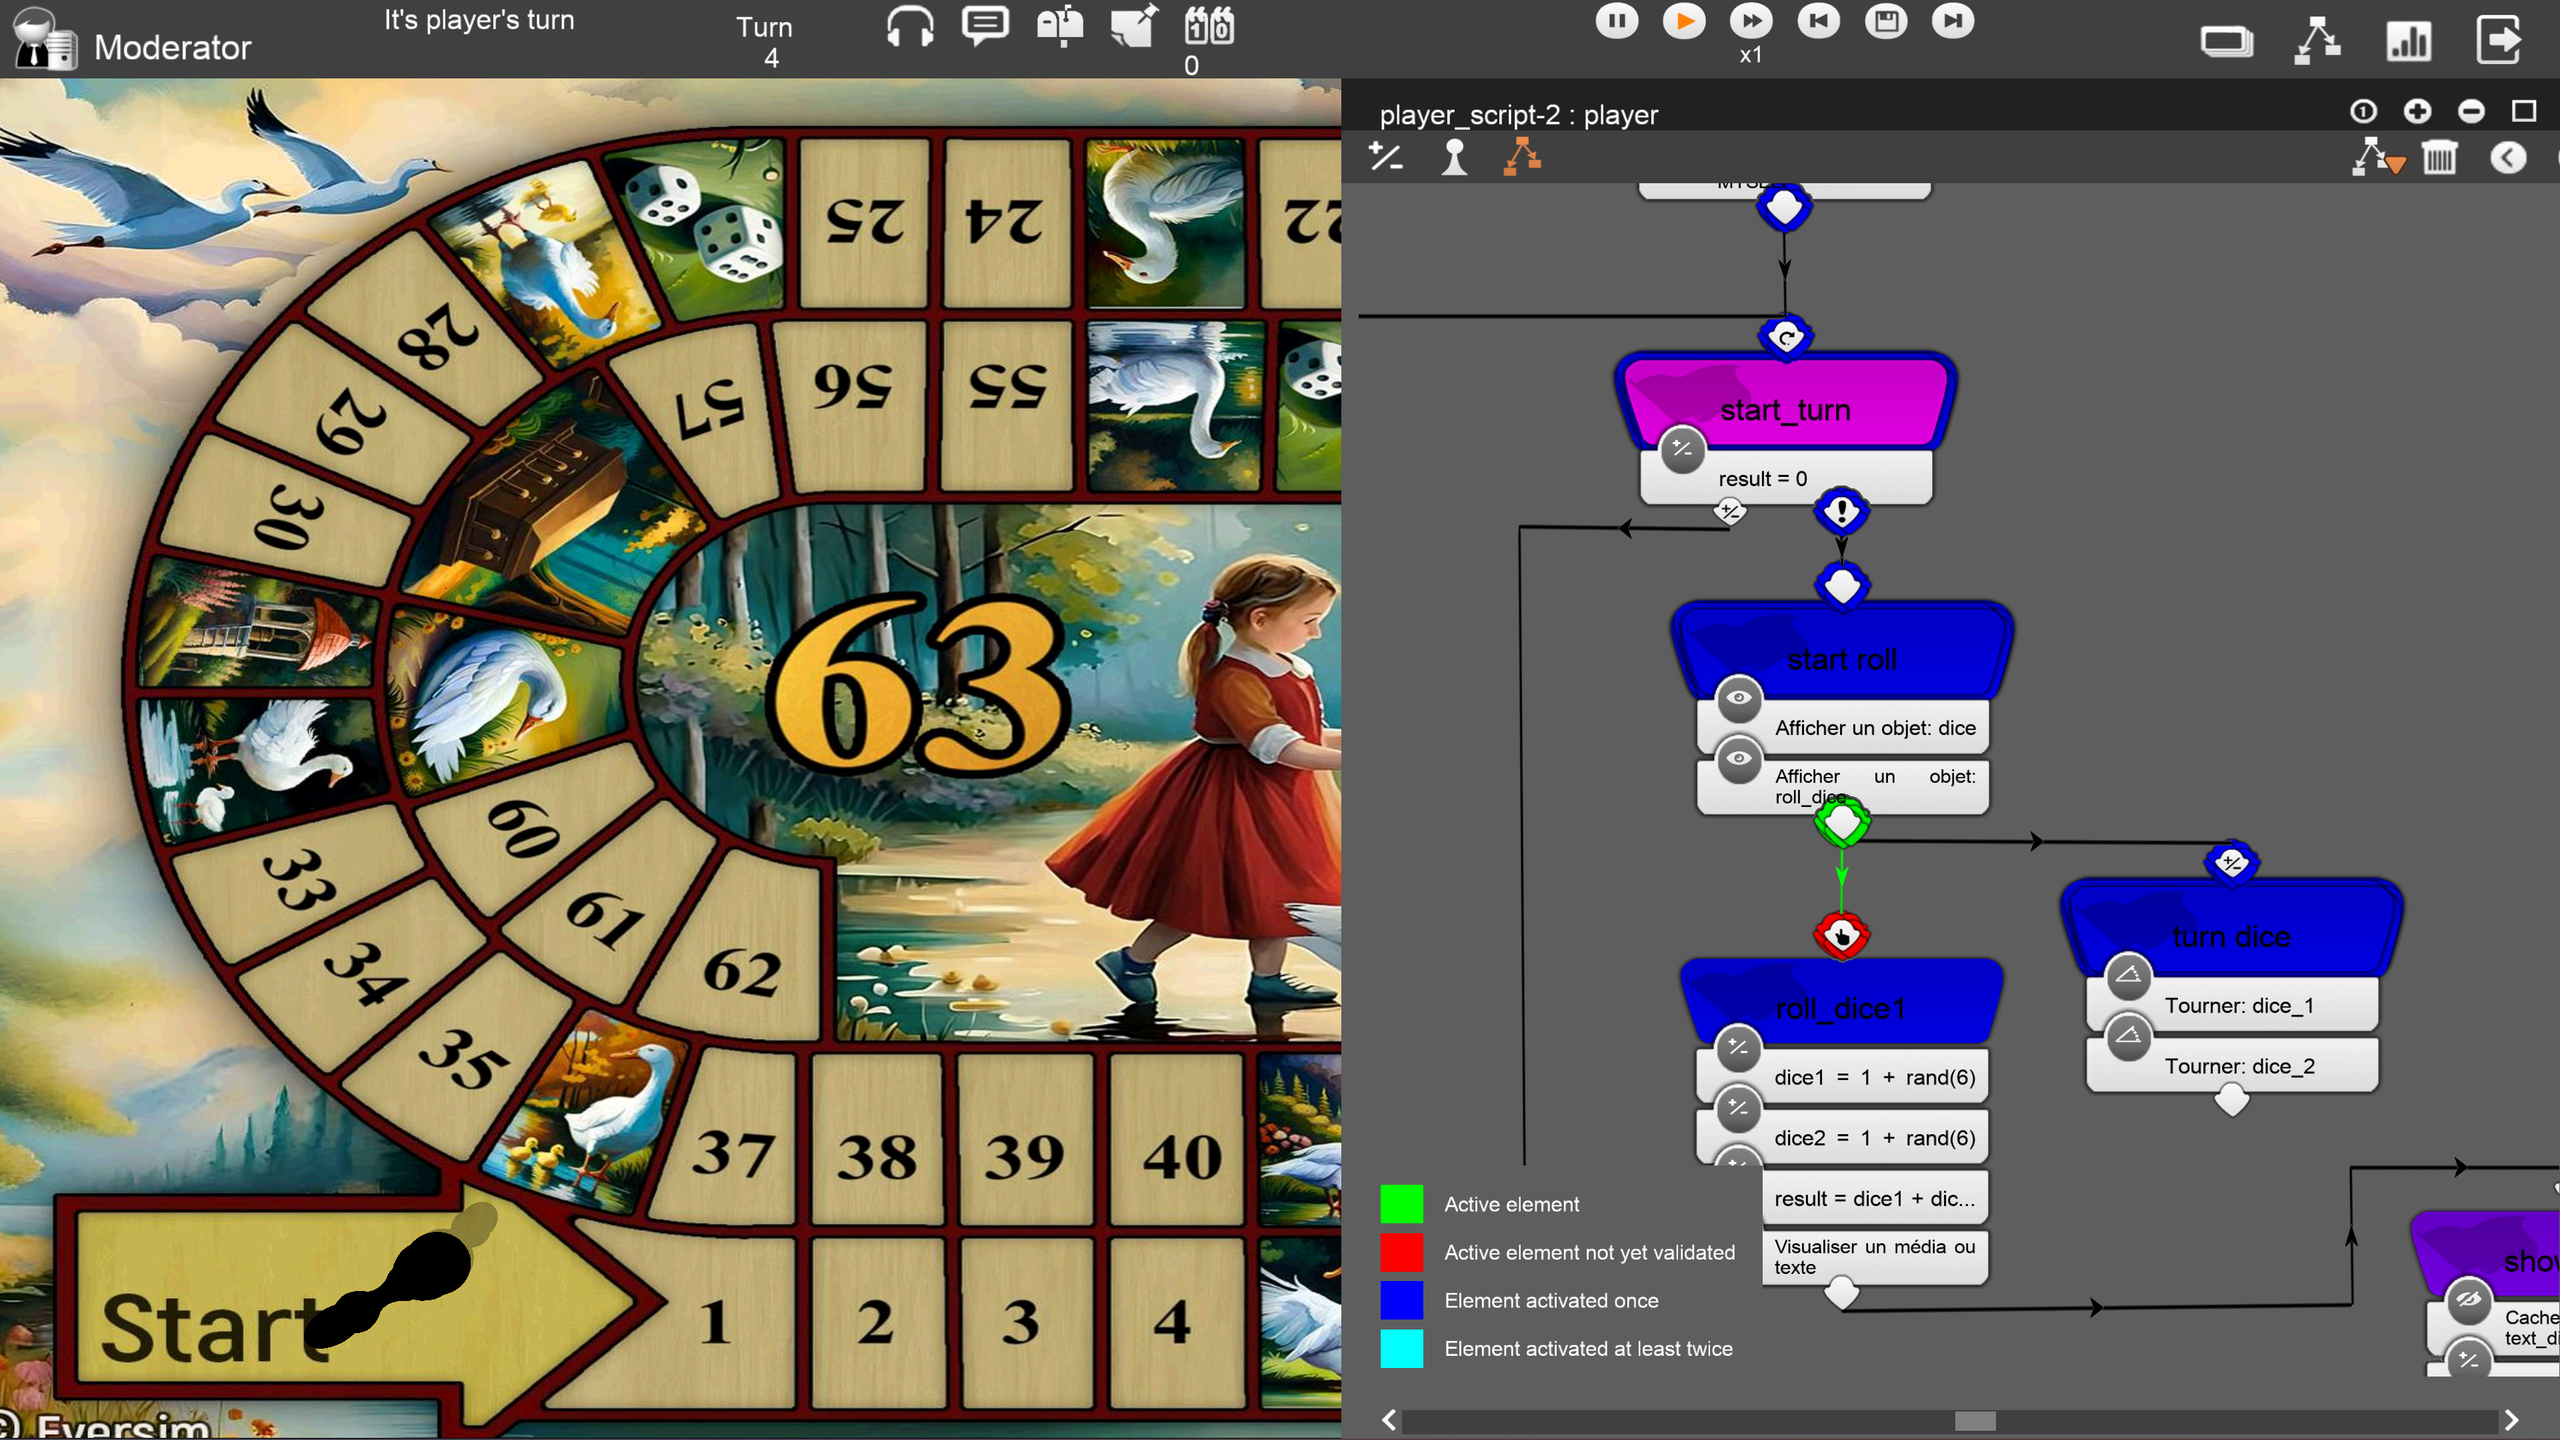The width and height of the screenshot is (2560, 1440).
Task: Click the loop connector above start_turn
Action: tap(1786, 337)
